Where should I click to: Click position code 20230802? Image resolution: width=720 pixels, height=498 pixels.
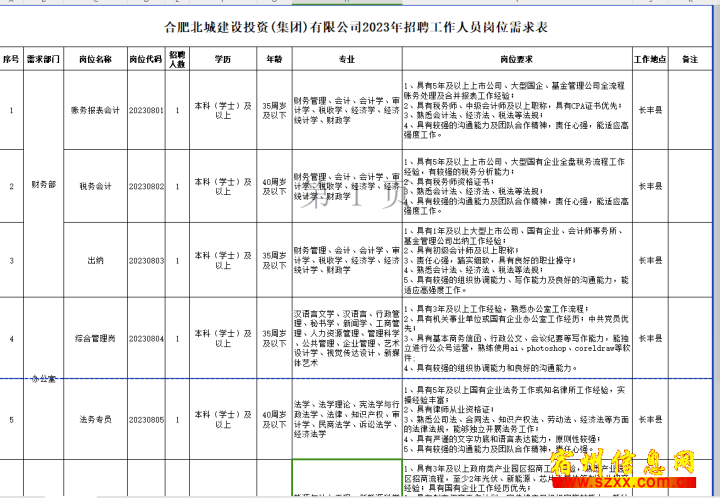[146, 186]
